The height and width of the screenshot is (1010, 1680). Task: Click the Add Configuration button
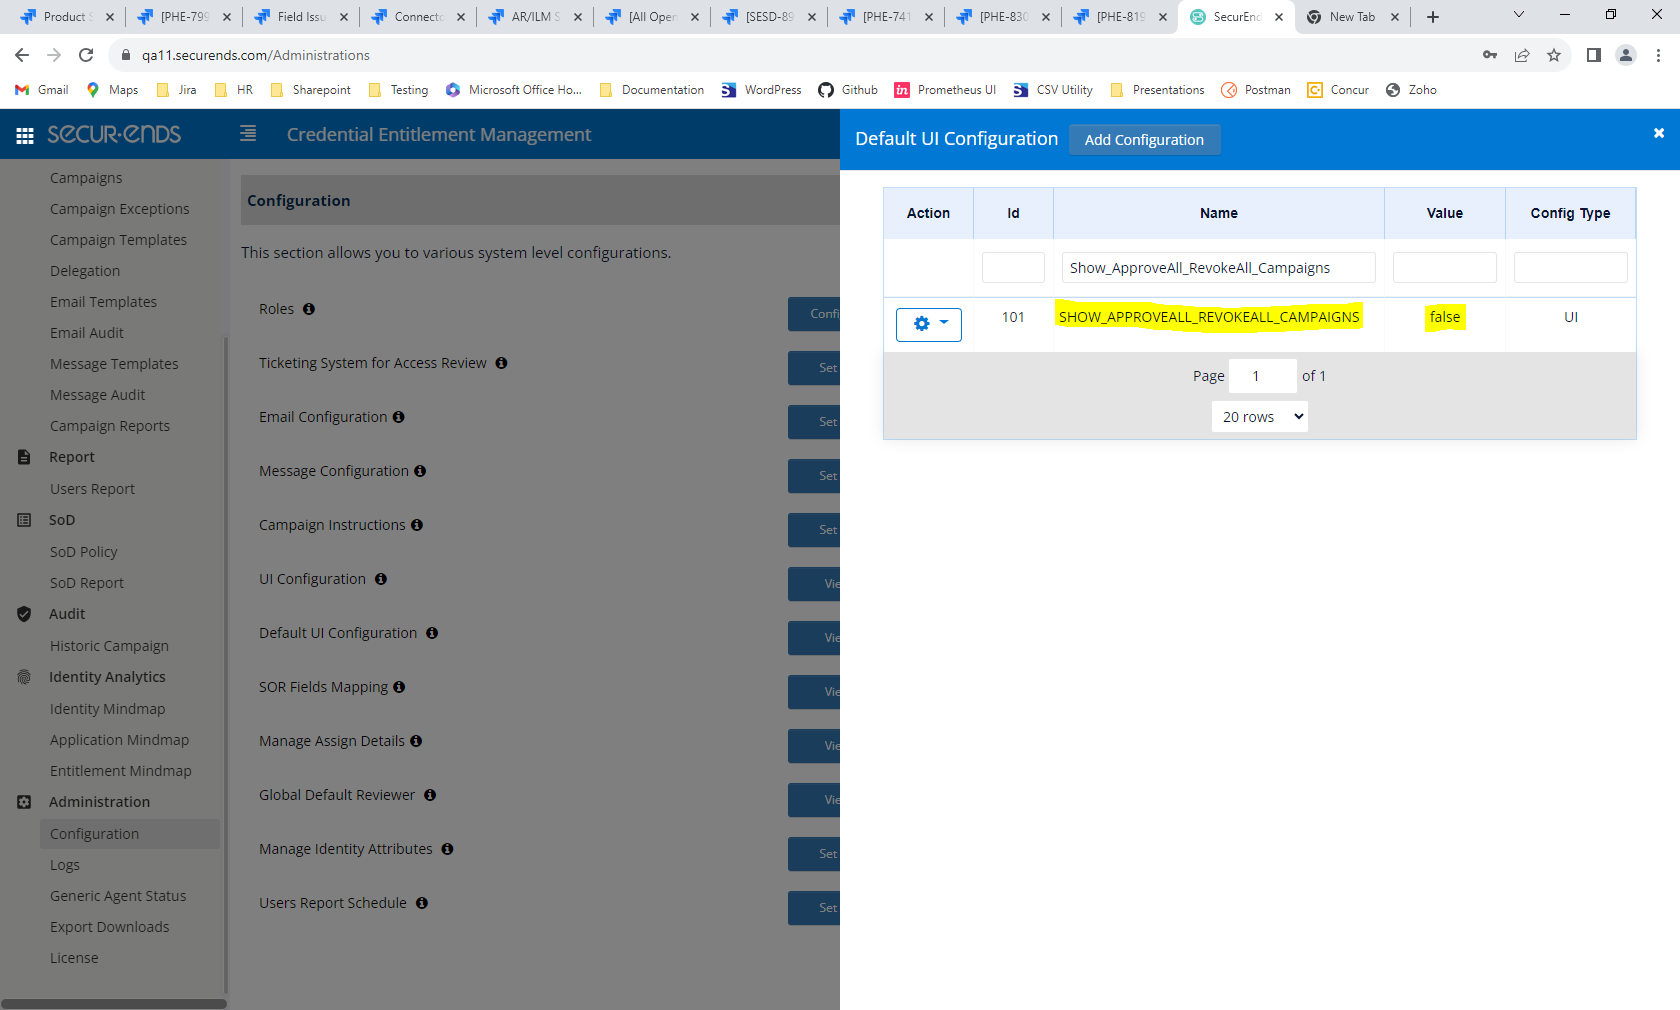click(1144, 139)
